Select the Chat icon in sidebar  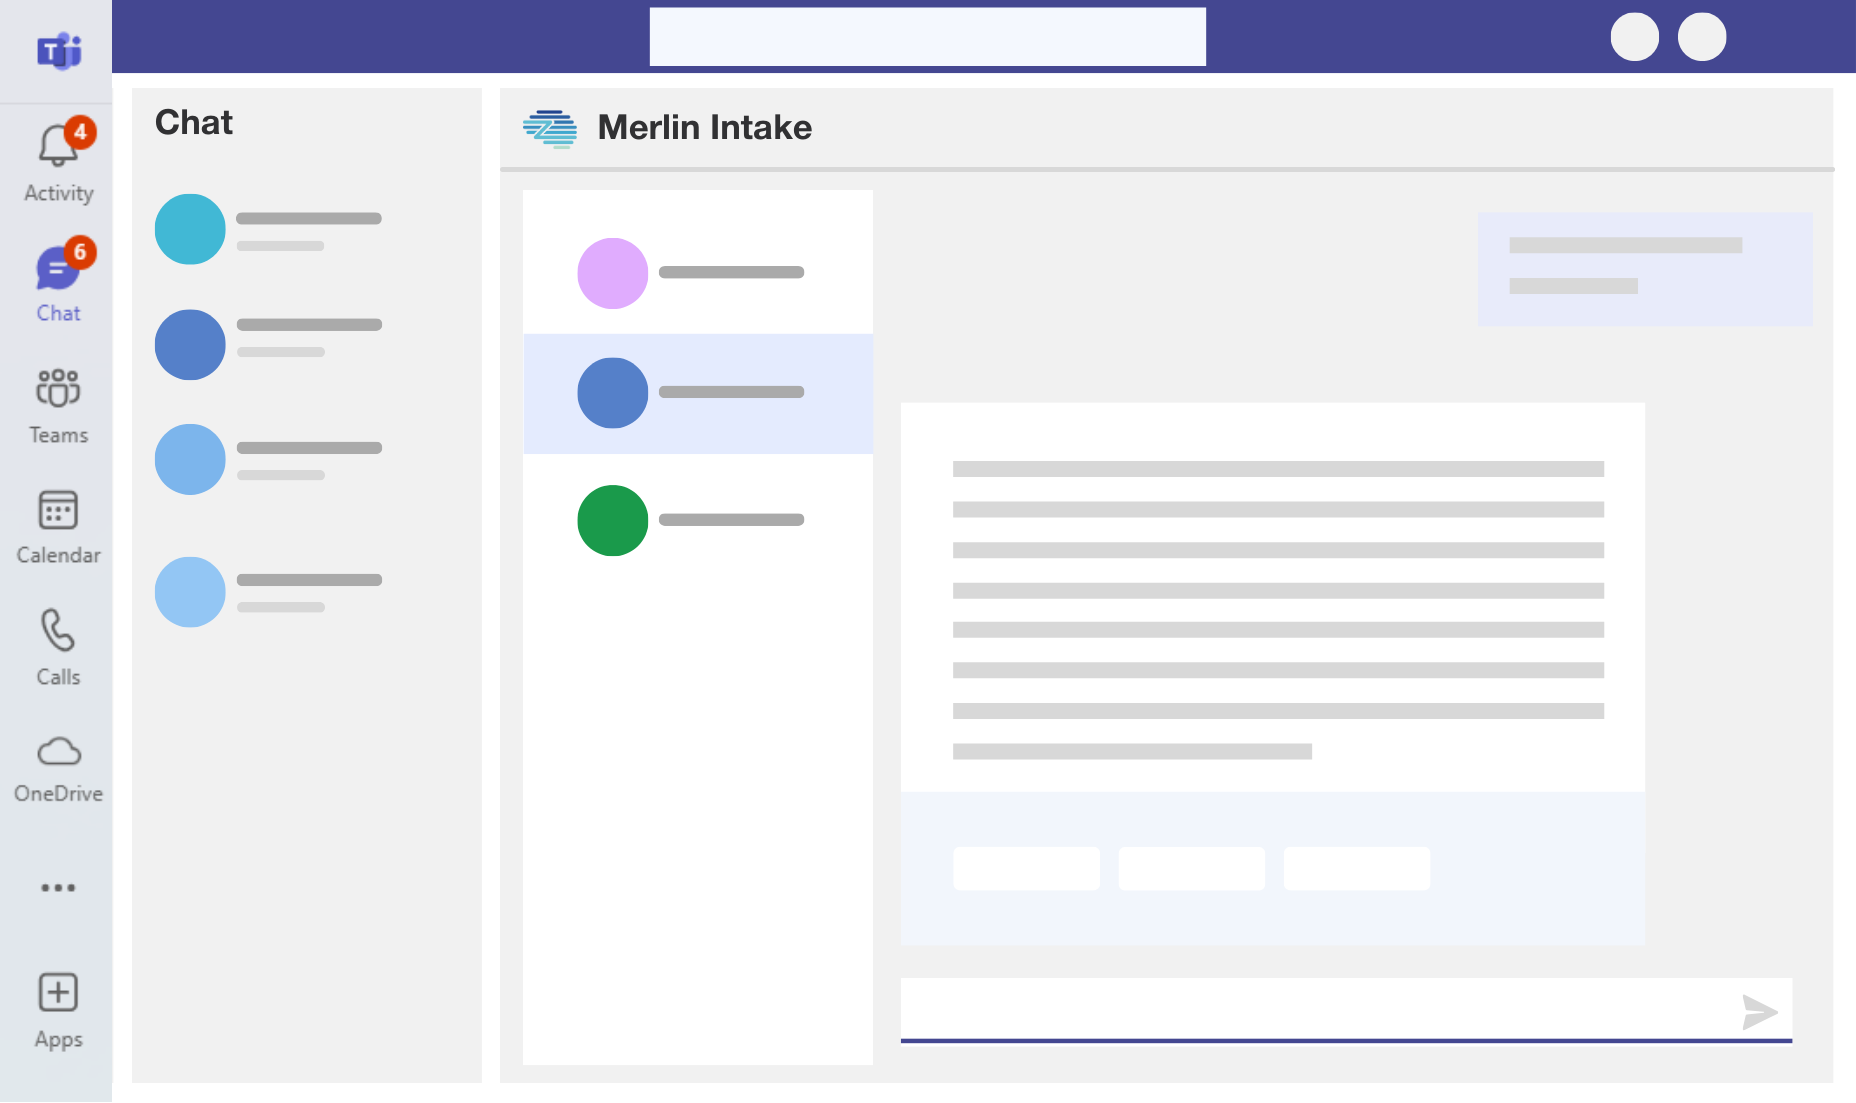tap(57, 270)
